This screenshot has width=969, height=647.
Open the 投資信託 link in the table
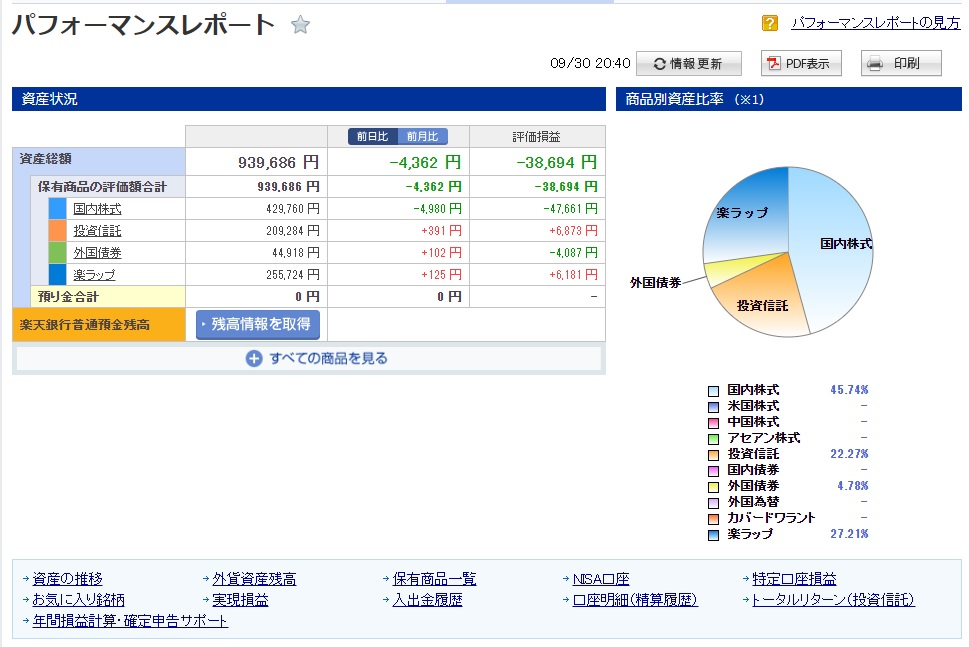[97, 230]
